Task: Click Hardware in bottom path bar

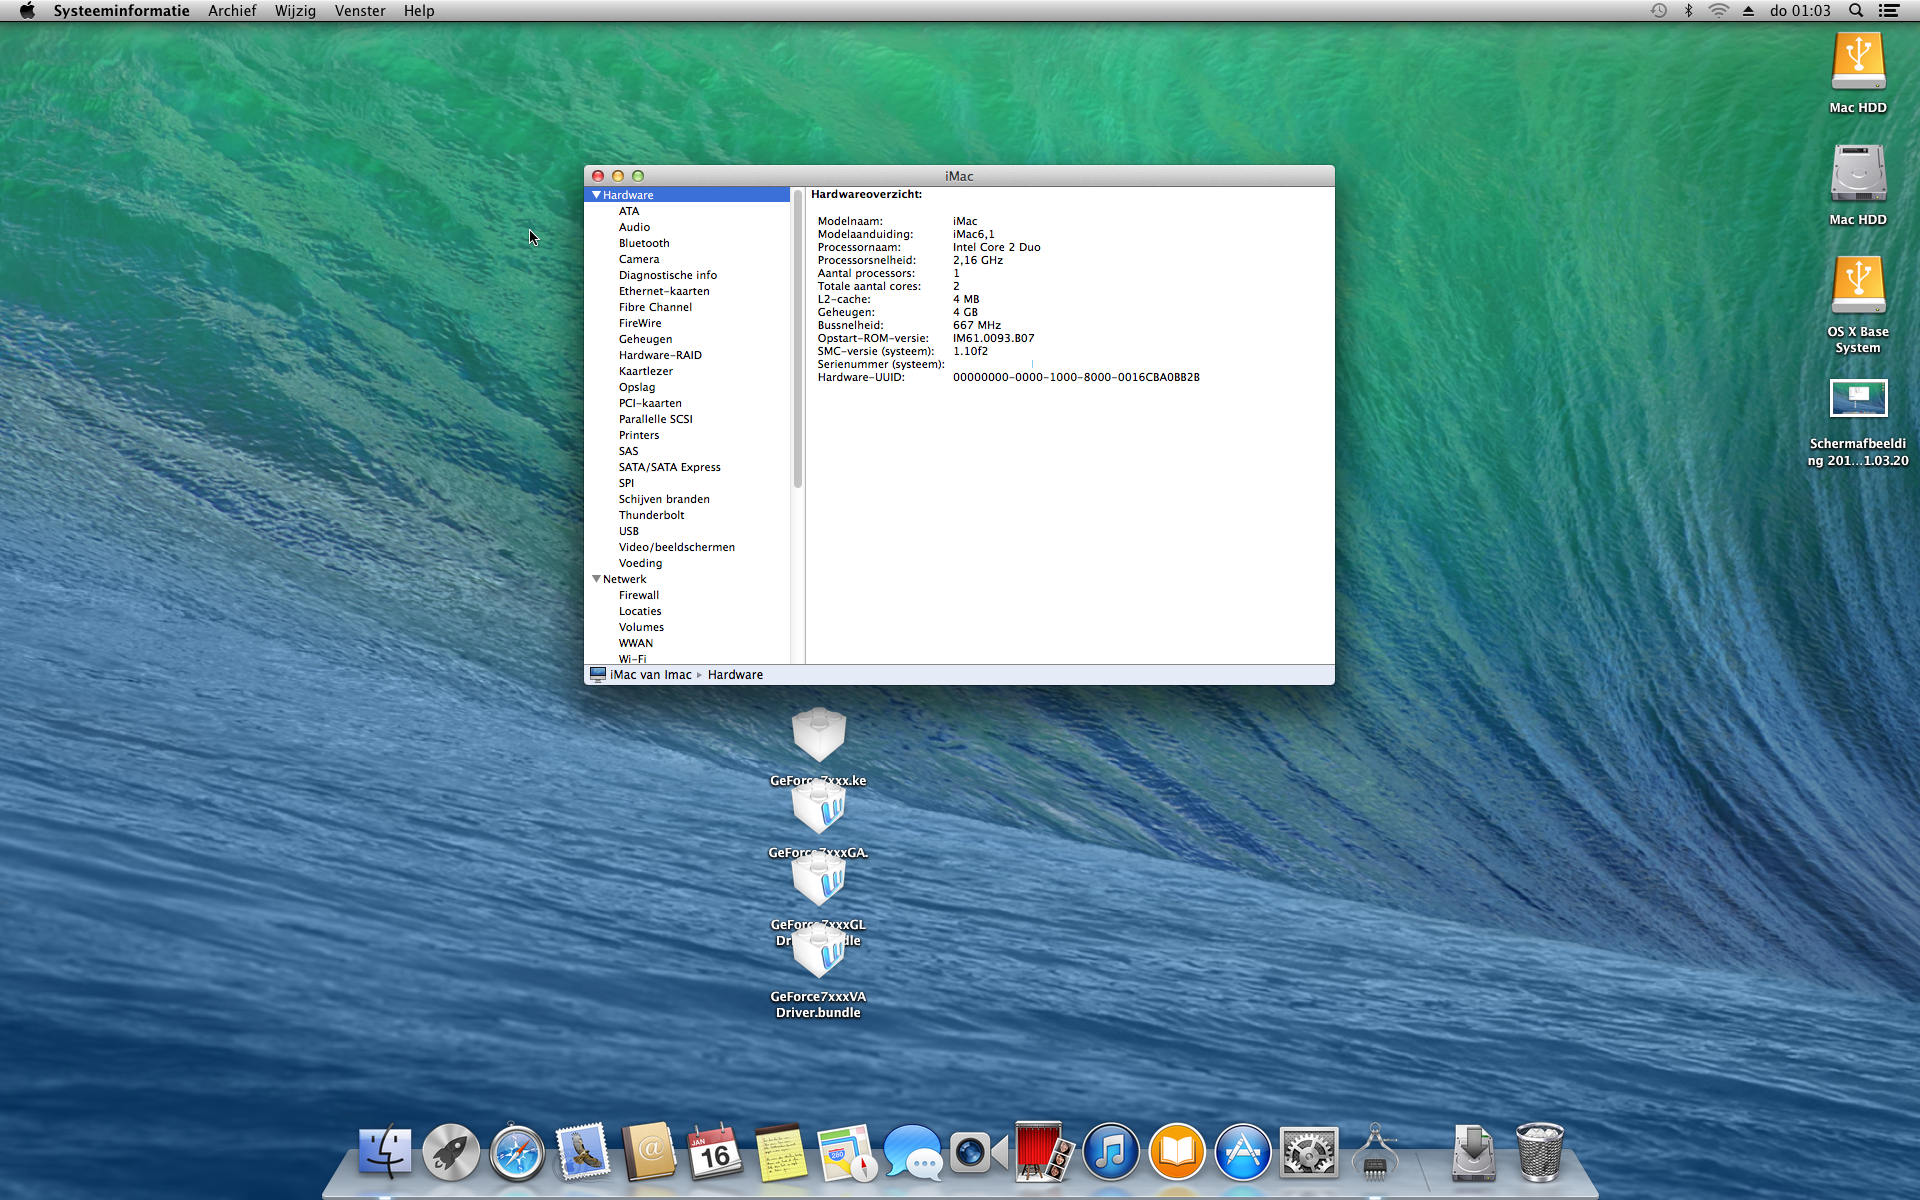Action: (735, 675)
